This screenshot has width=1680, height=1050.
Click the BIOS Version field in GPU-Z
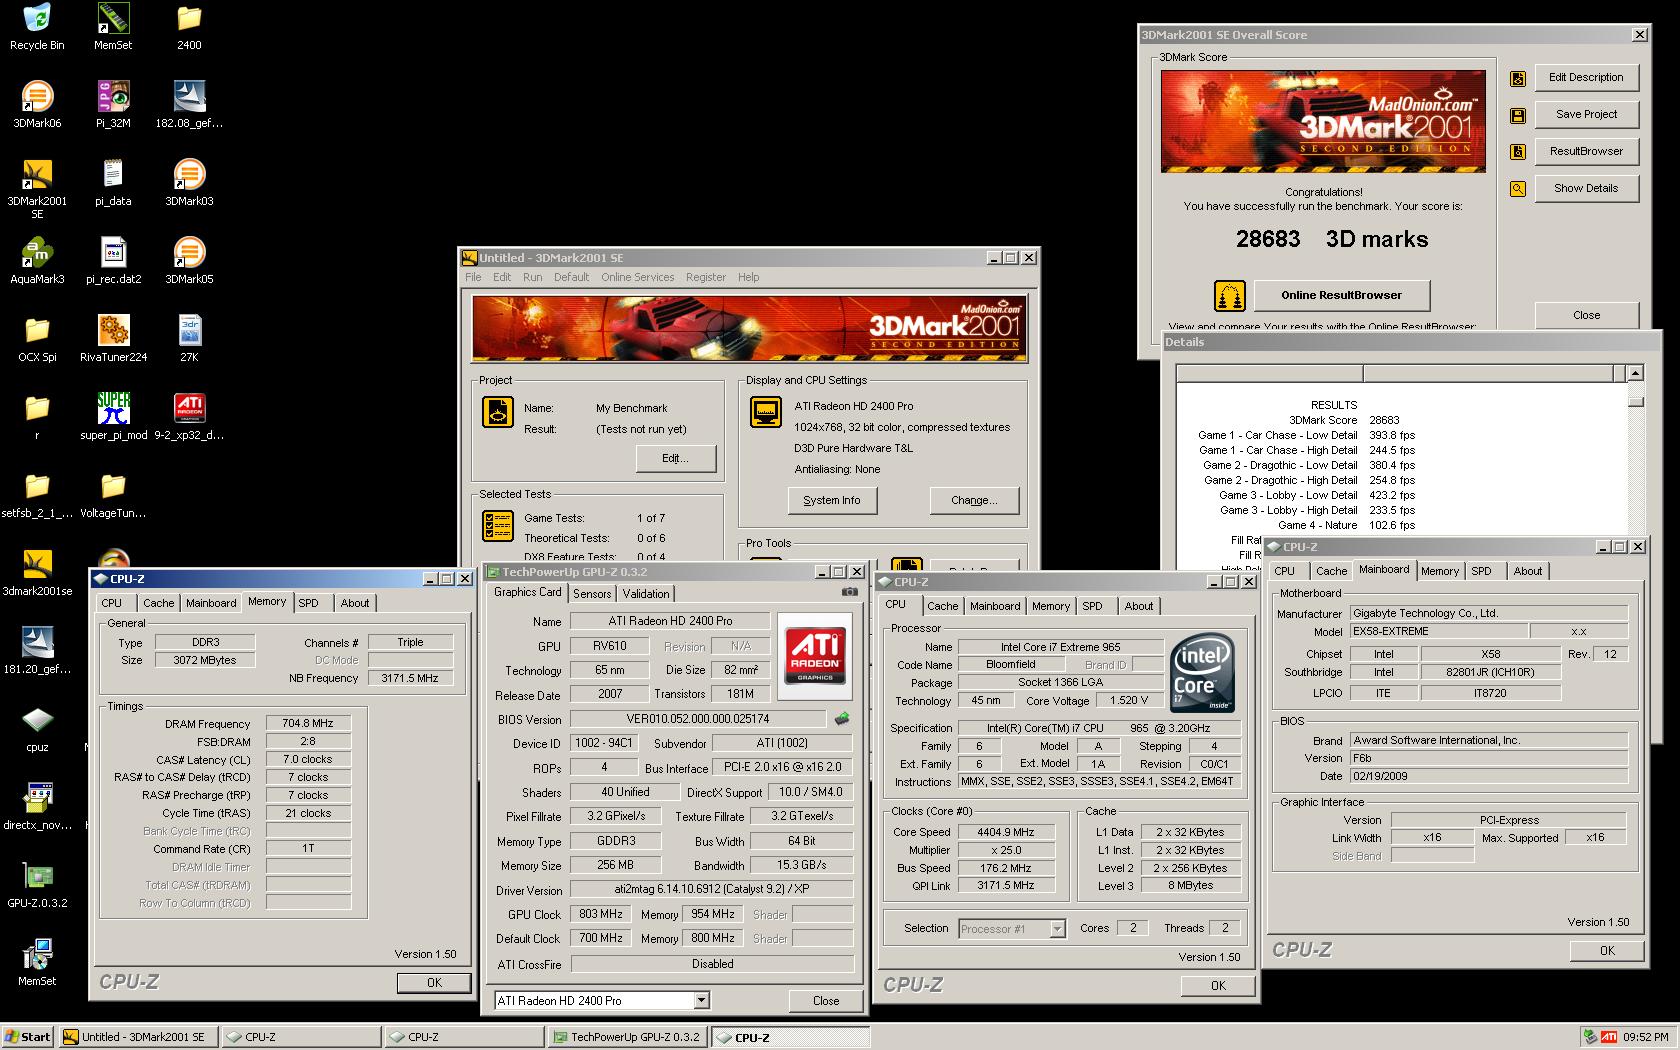tap(697, 719)
